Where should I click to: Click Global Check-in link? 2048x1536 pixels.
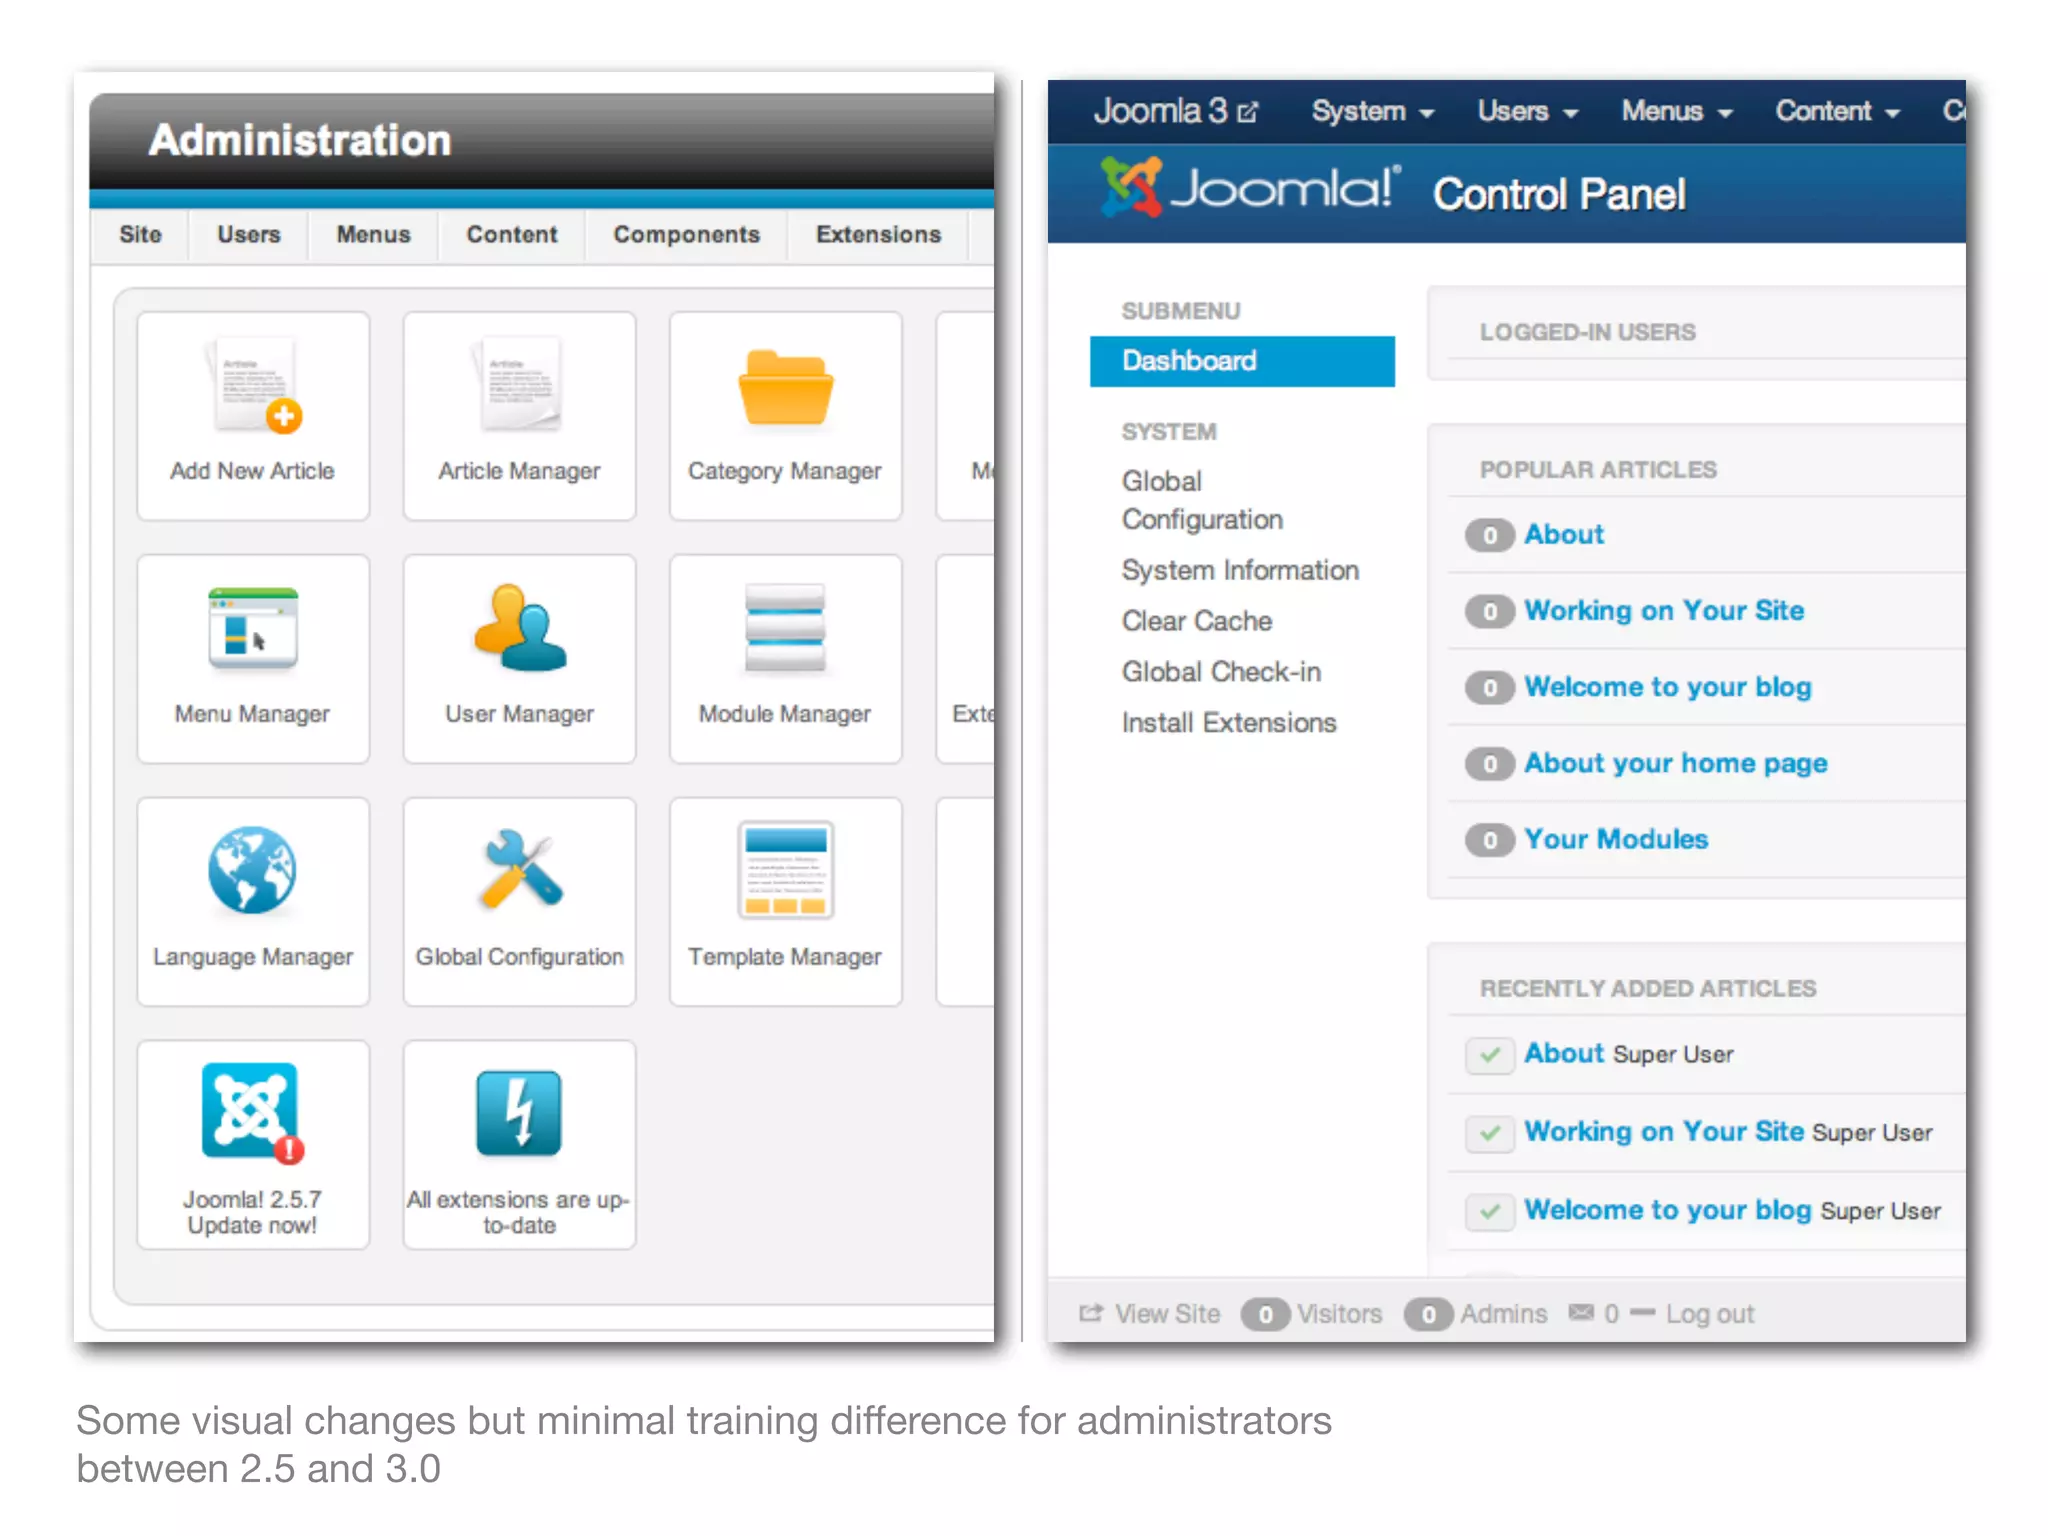click(1221, 672)
